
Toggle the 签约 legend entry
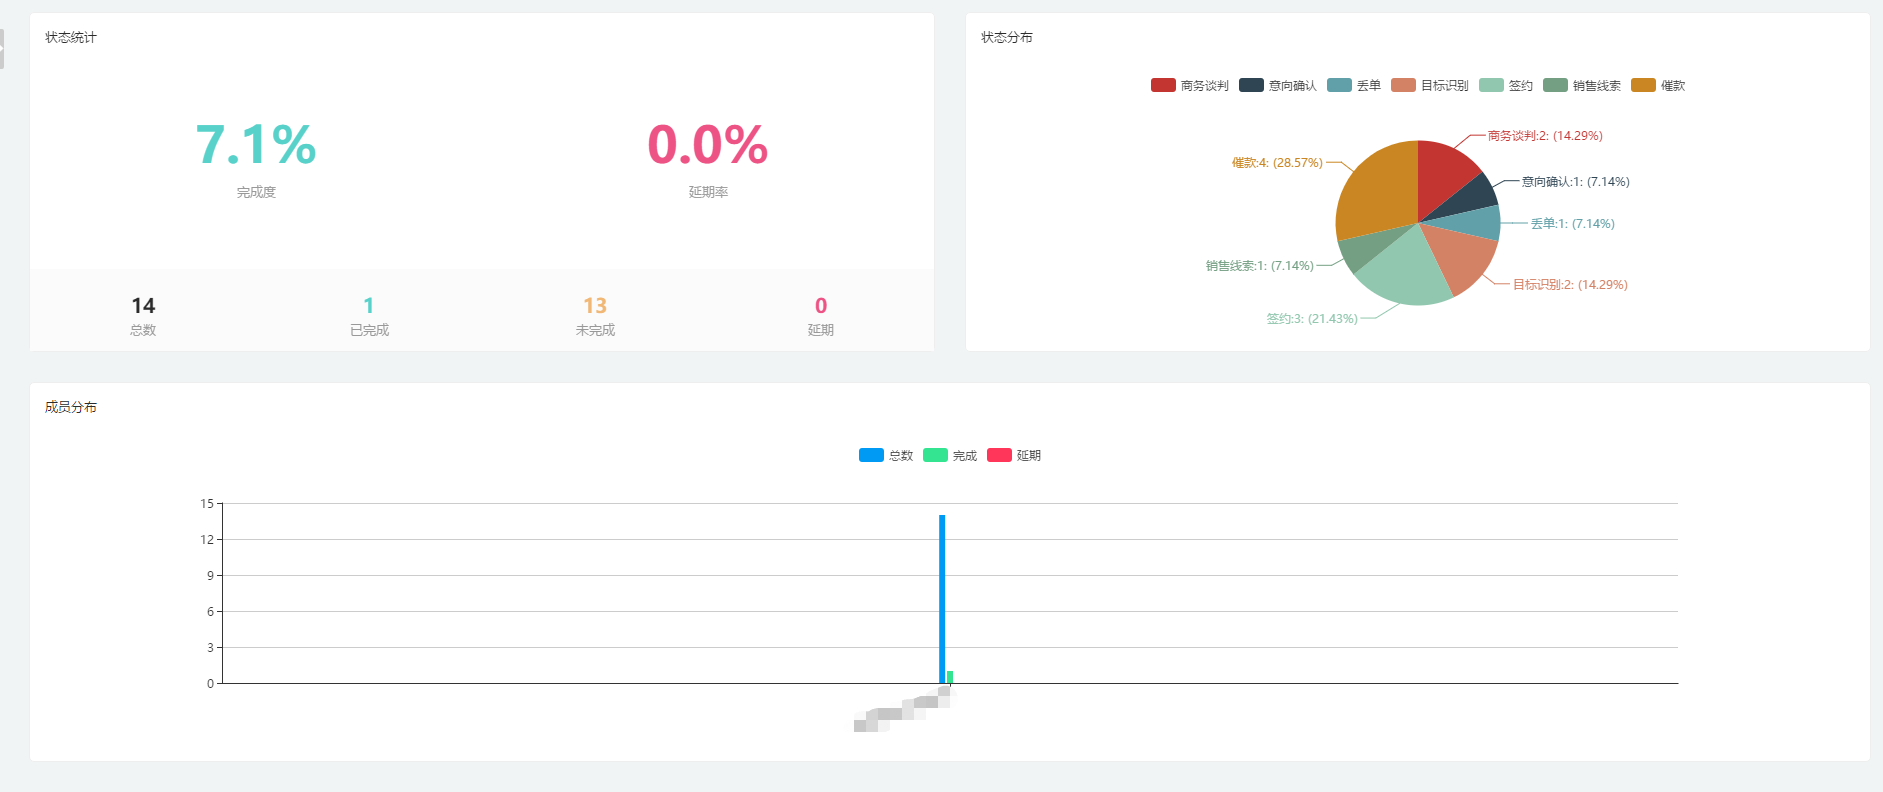pyautogui.click(x=1505, y=85)
